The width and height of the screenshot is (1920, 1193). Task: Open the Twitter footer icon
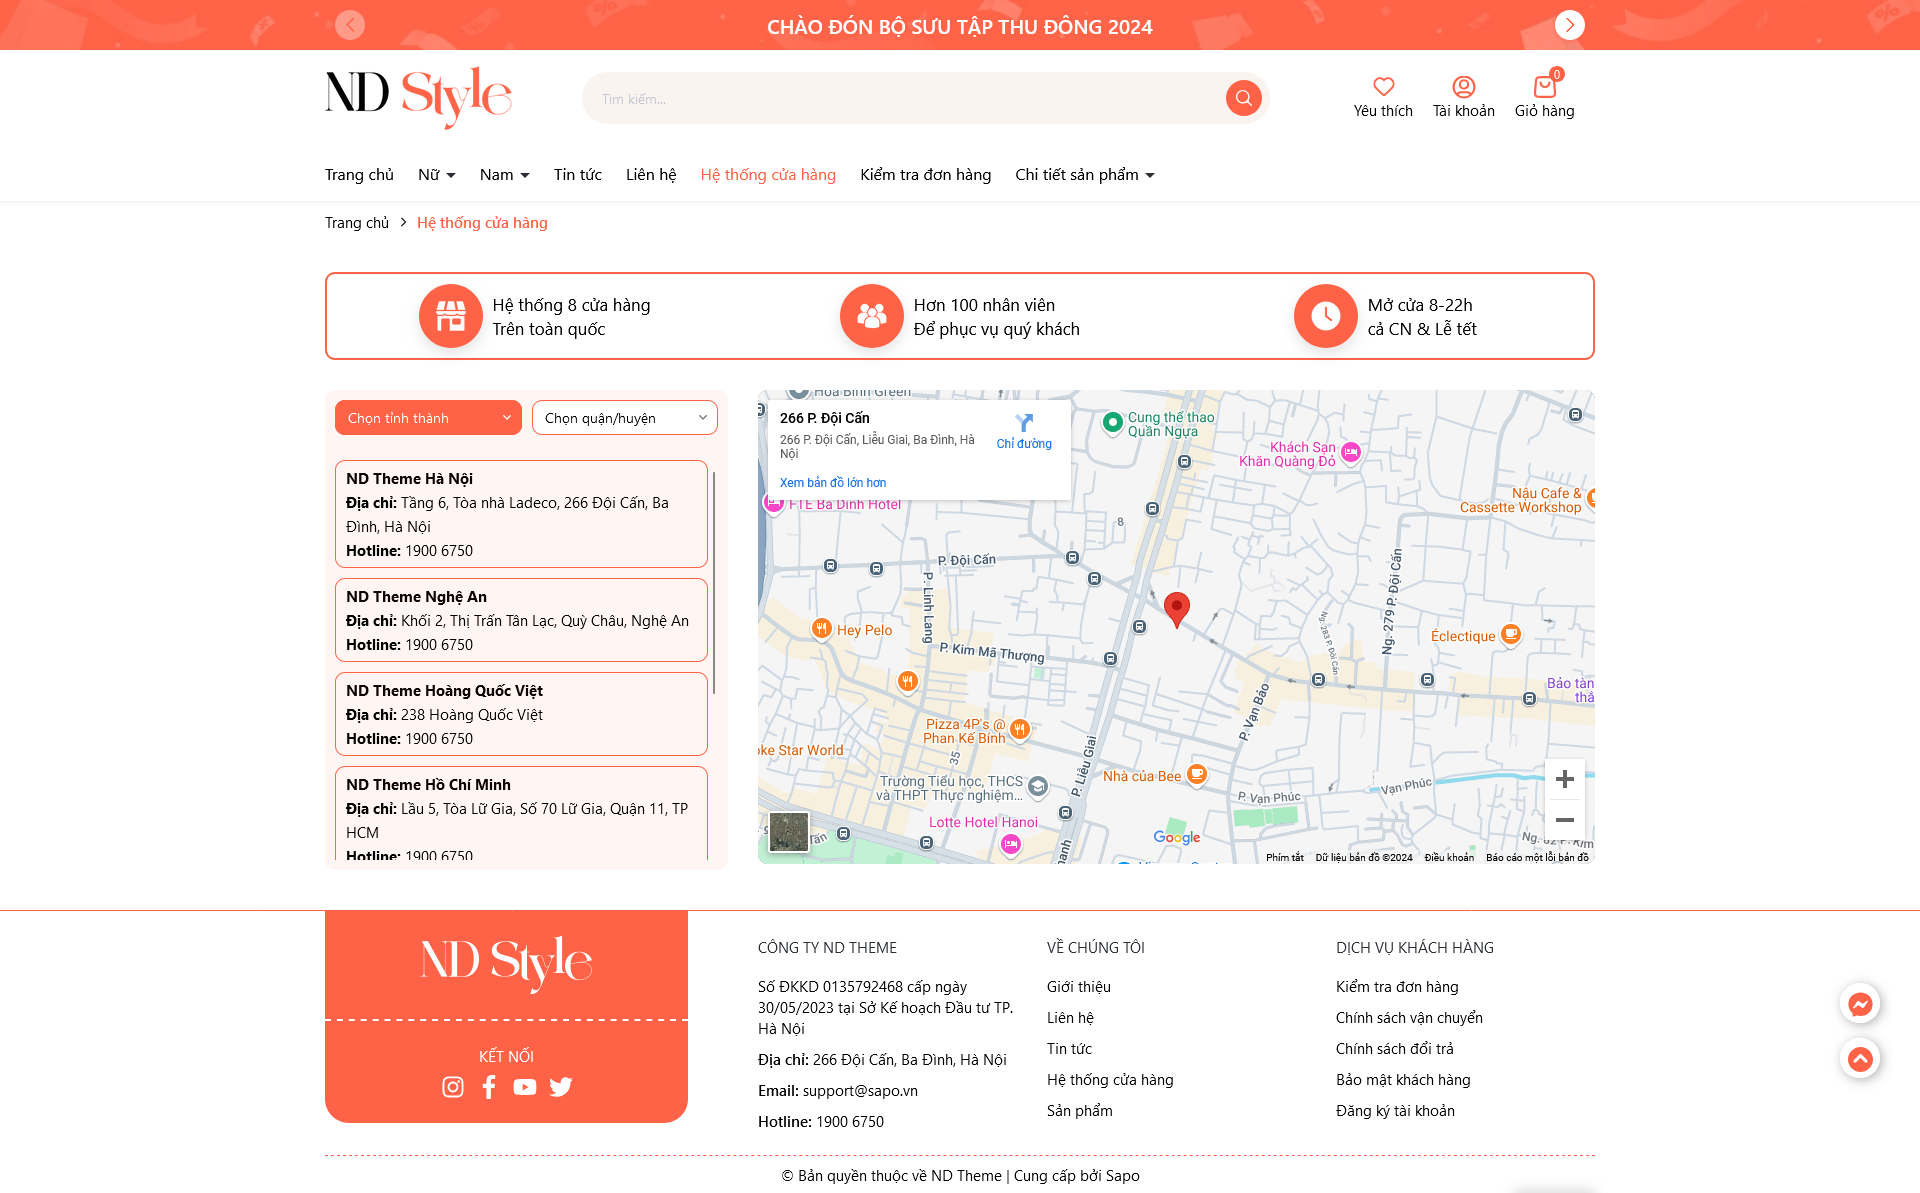[561, 1087]
